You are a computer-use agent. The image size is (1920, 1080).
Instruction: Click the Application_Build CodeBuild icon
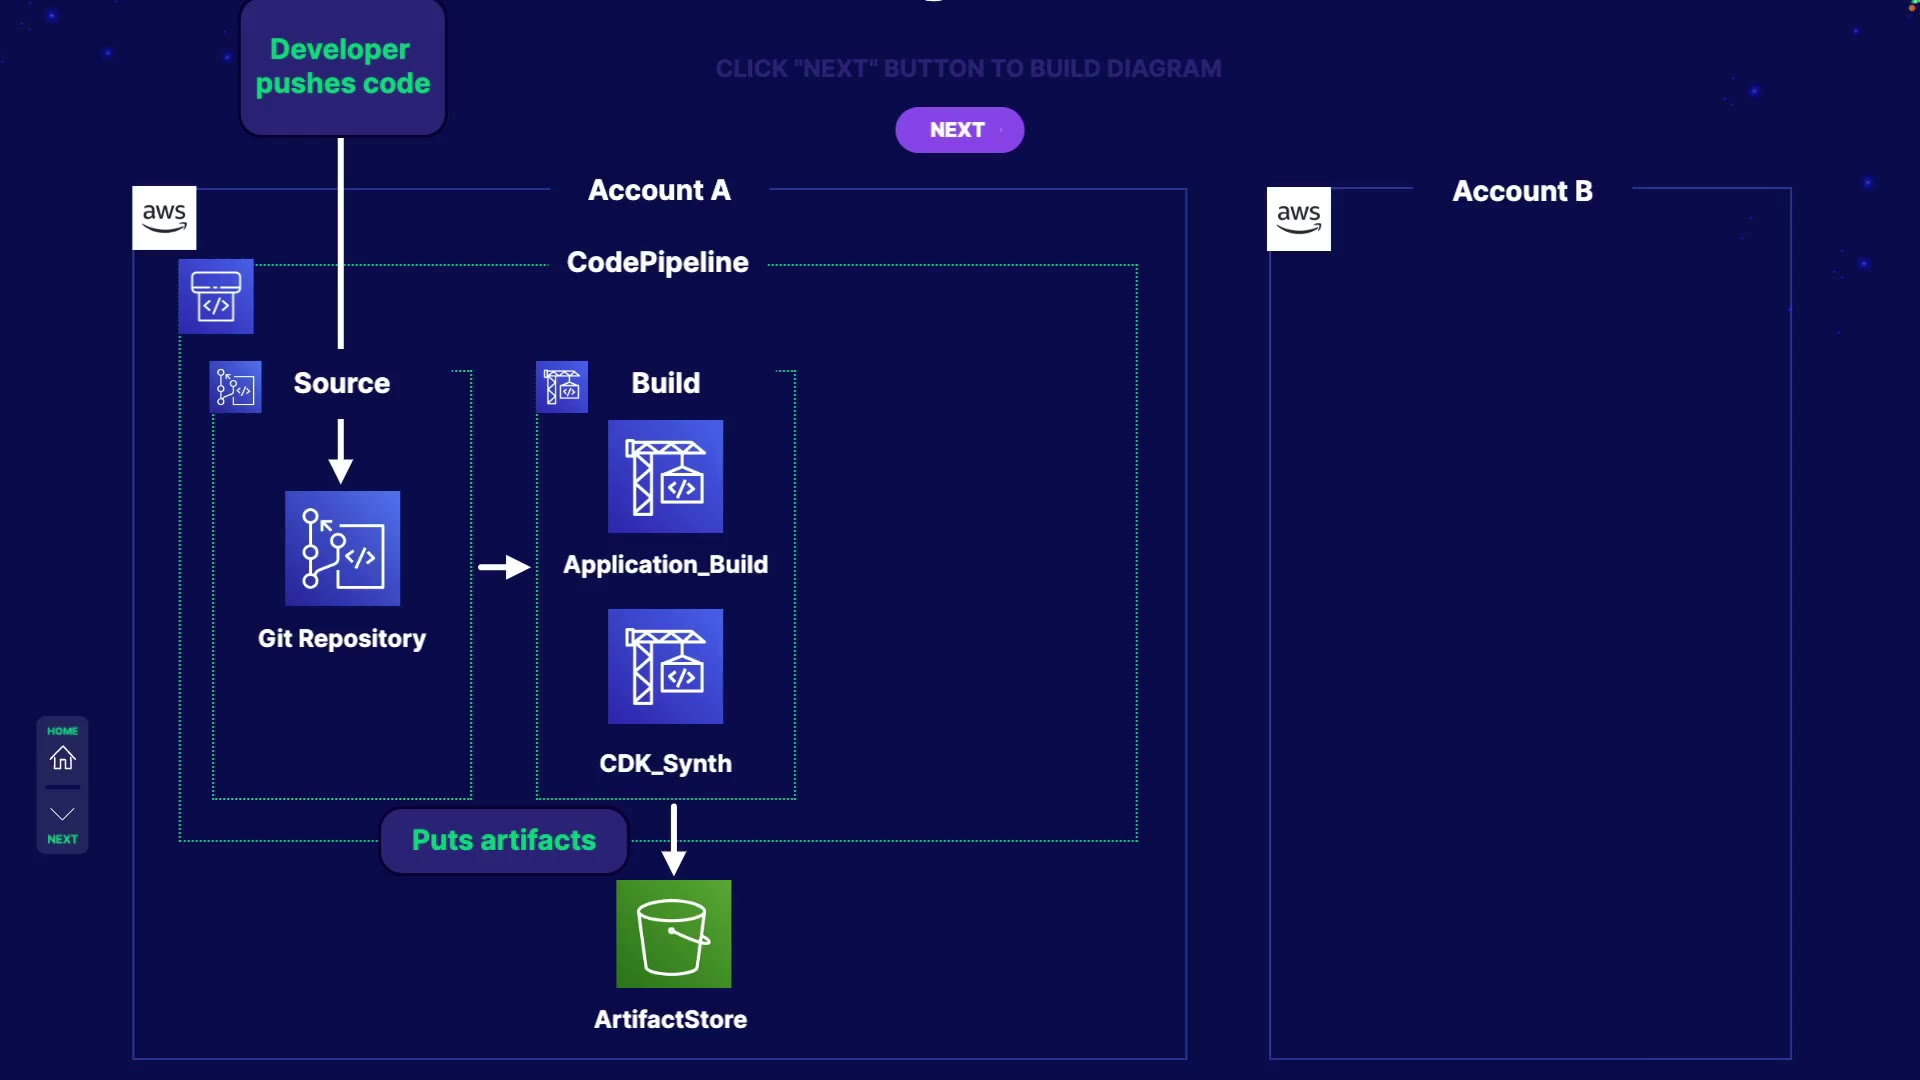click(x=665, y=476)
